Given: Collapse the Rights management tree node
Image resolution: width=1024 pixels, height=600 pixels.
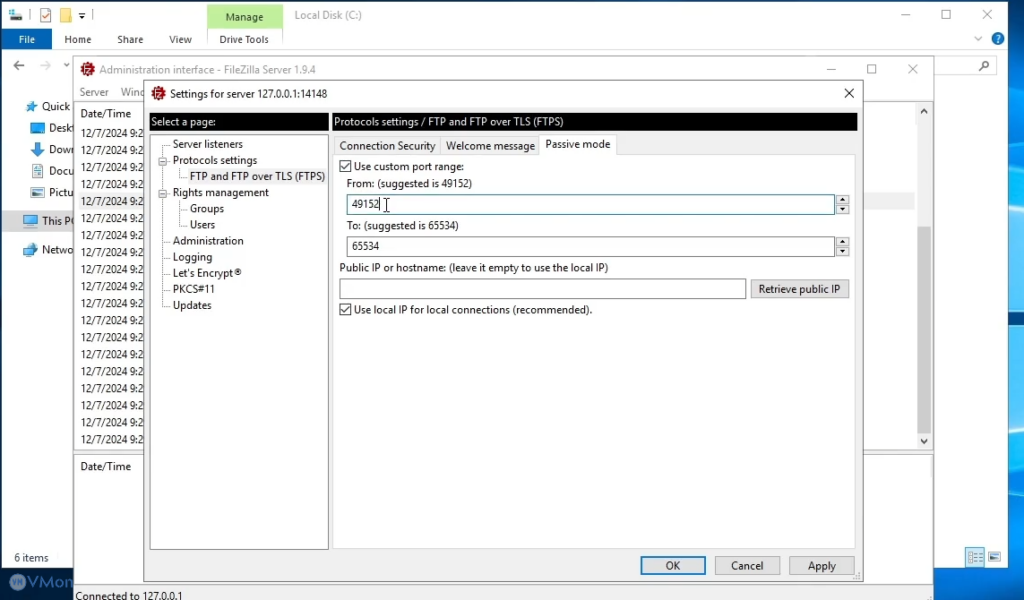Looking at the screenshot, I should (162, 193).
